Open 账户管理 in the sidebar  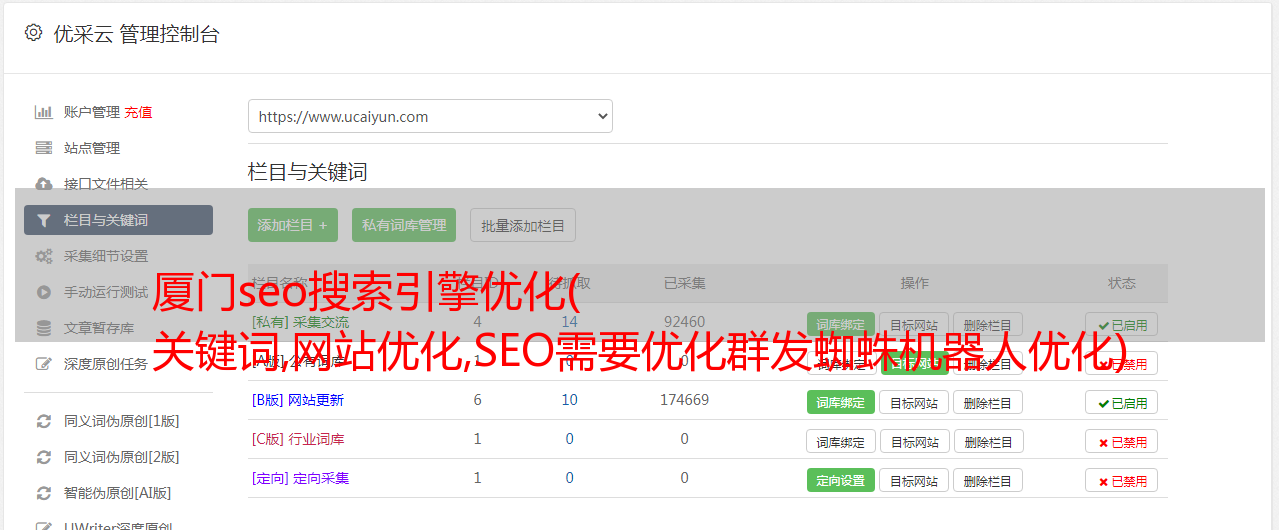point(92,112)
